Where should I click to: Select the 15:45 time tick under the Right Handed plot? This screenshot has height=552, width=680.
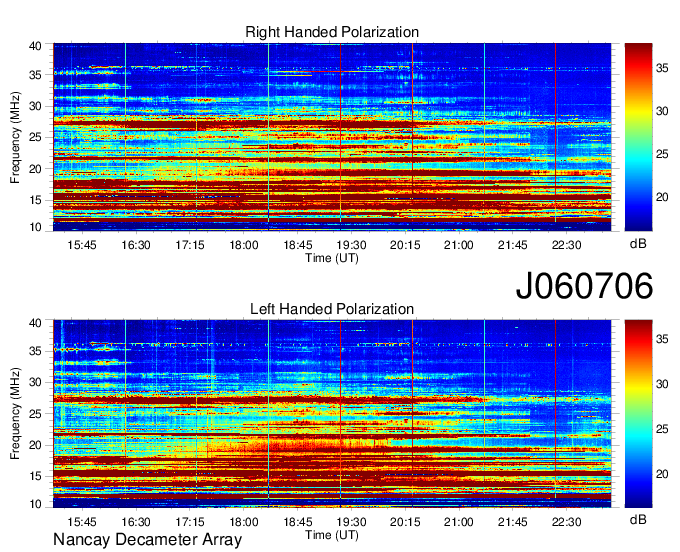(82, 245)
